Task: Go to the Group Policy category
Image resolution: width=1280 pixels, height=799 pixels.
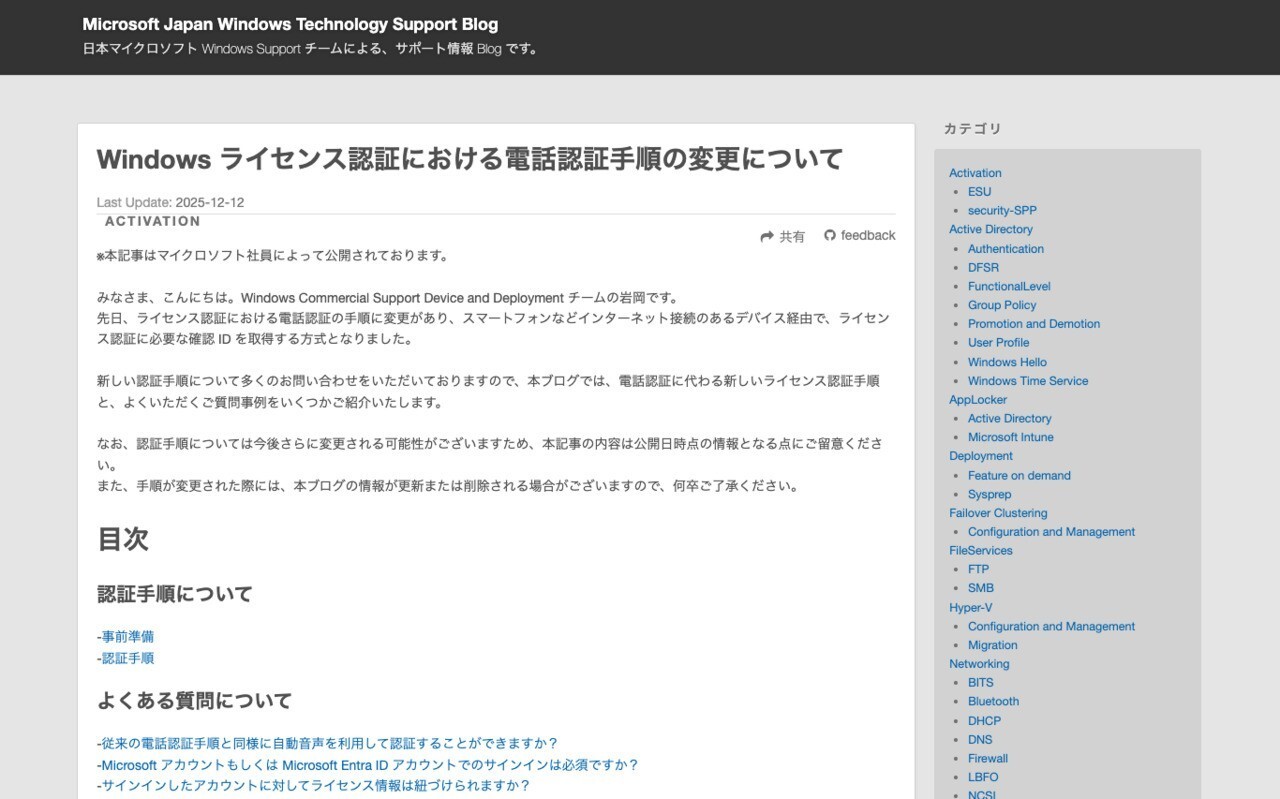Action: tap(1002, 305)
